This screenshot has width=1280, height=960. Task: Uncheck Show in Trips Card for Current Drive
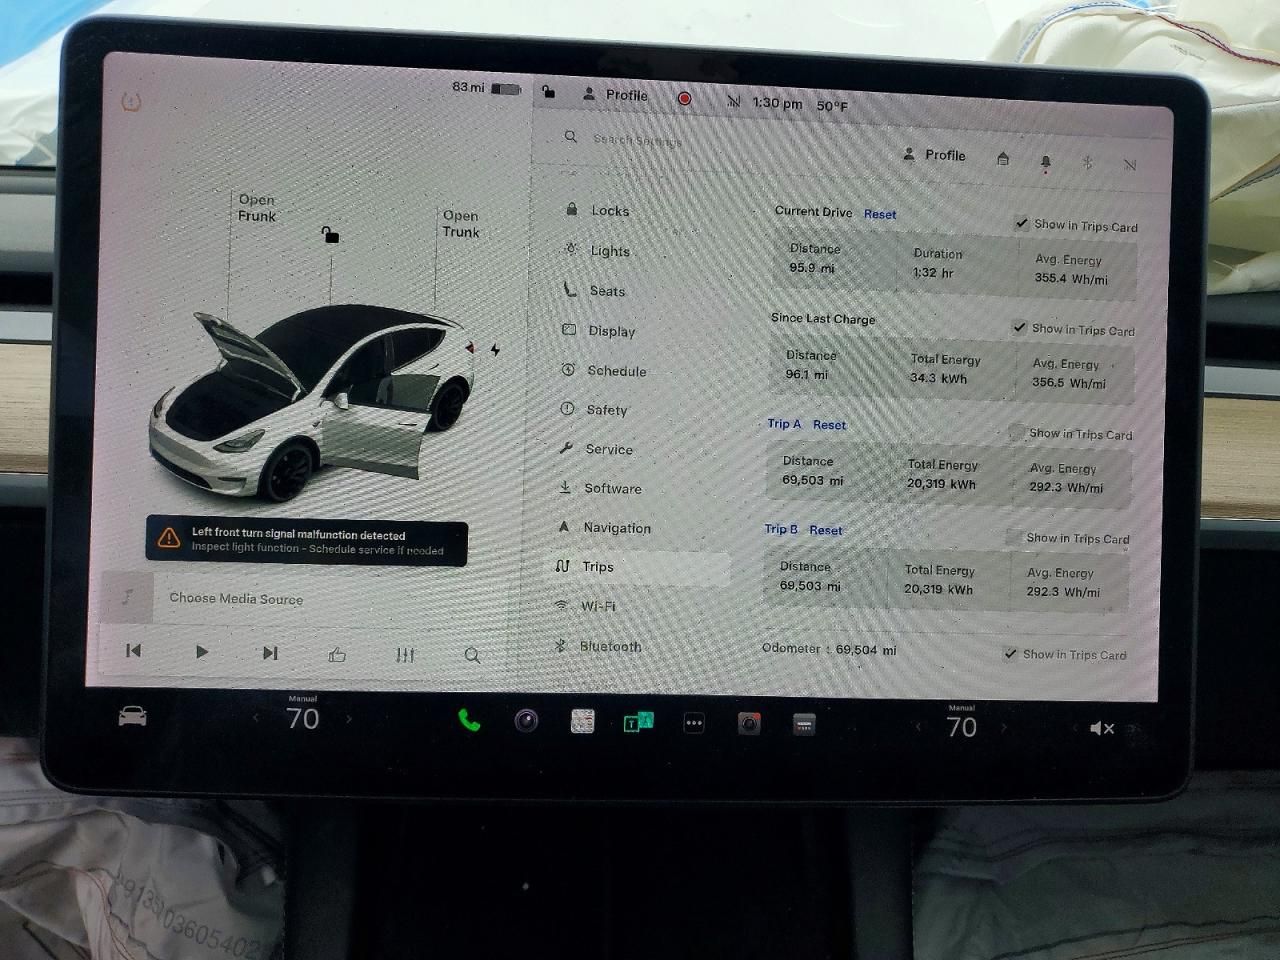[1021, 224]
